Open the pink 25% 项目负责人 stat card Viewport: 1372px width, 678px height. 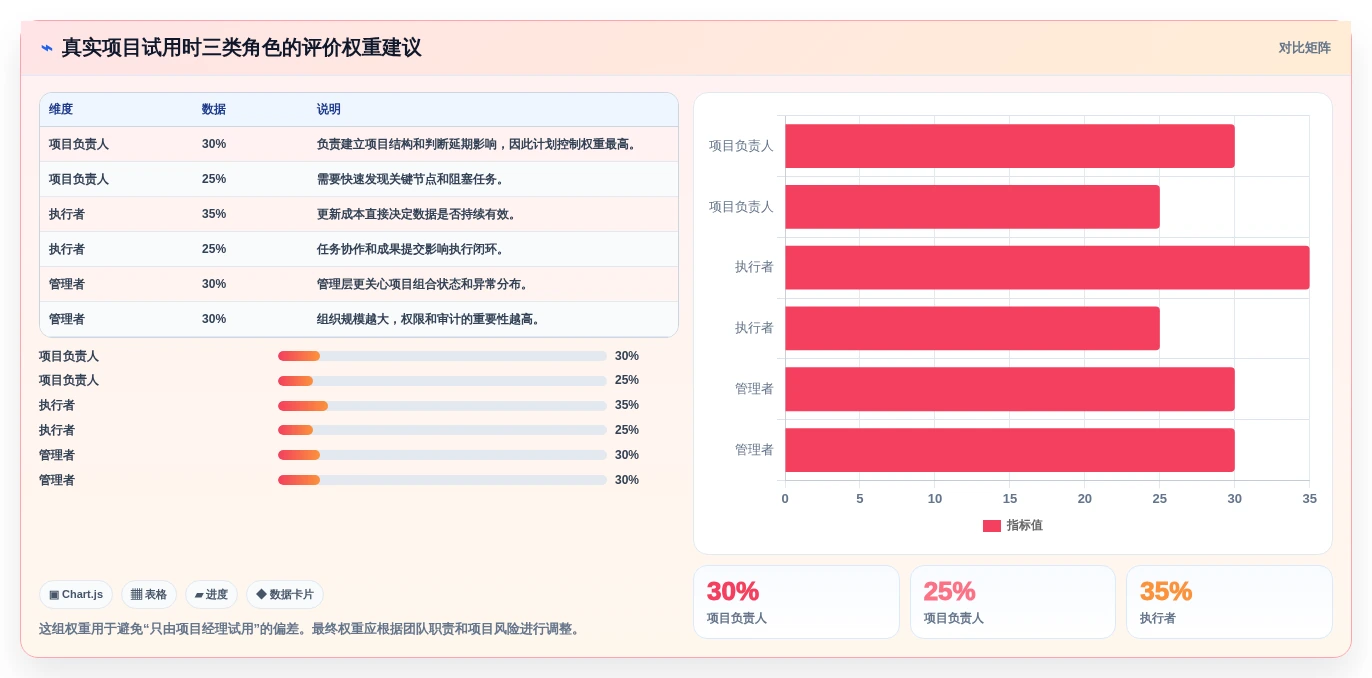pos(1013,602)
